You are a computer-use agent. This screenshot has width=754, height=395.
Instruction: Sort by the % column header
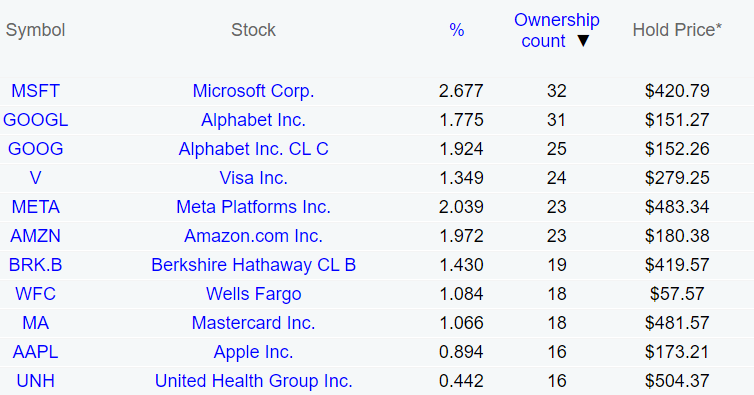[456, 30]
